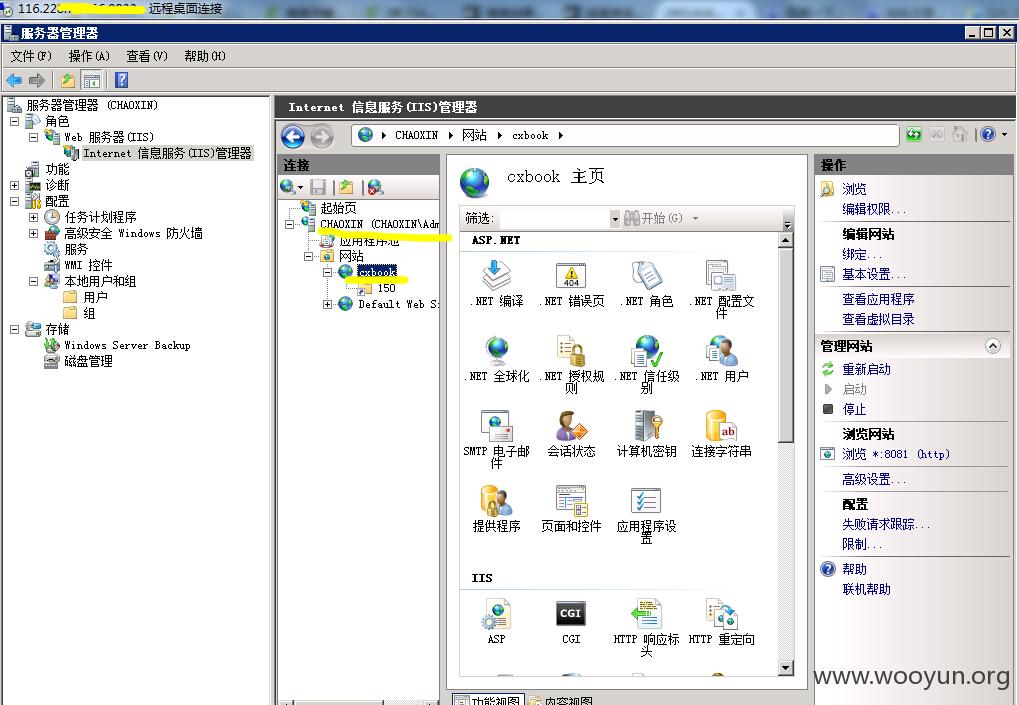Click the blue help icon in the main toolbar

pos(122,80)
